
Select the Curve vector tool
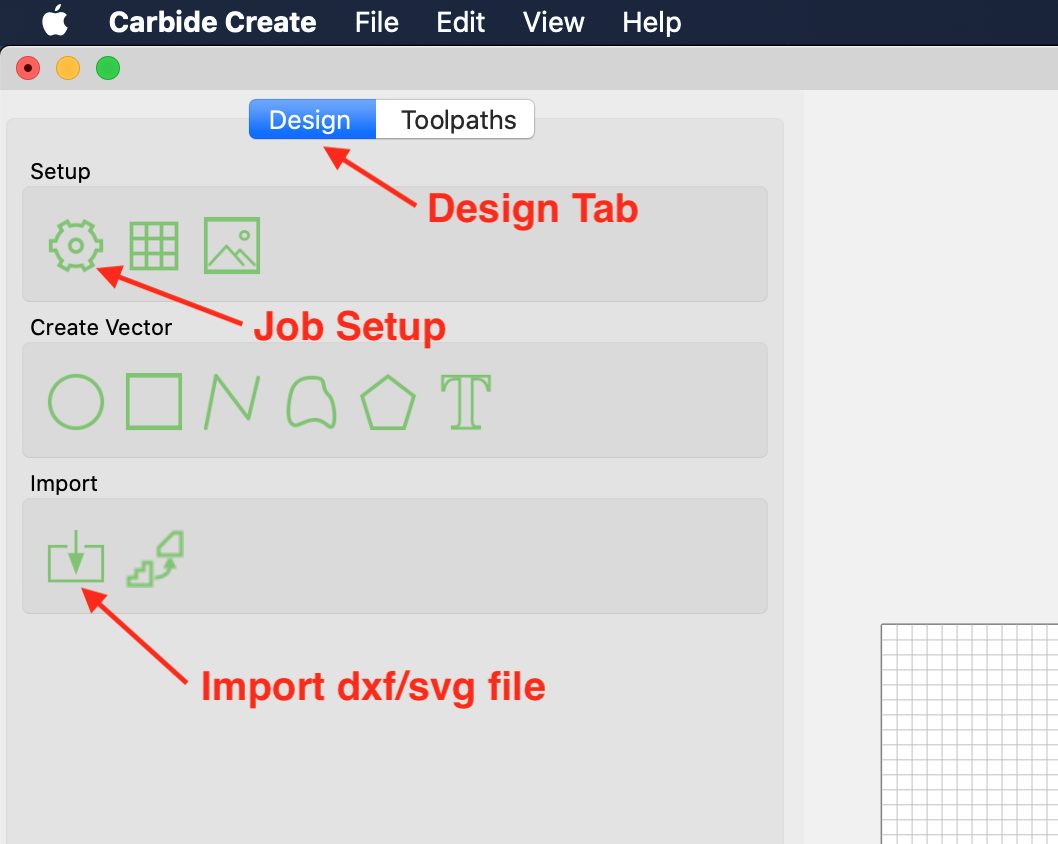tap(310, 401)
